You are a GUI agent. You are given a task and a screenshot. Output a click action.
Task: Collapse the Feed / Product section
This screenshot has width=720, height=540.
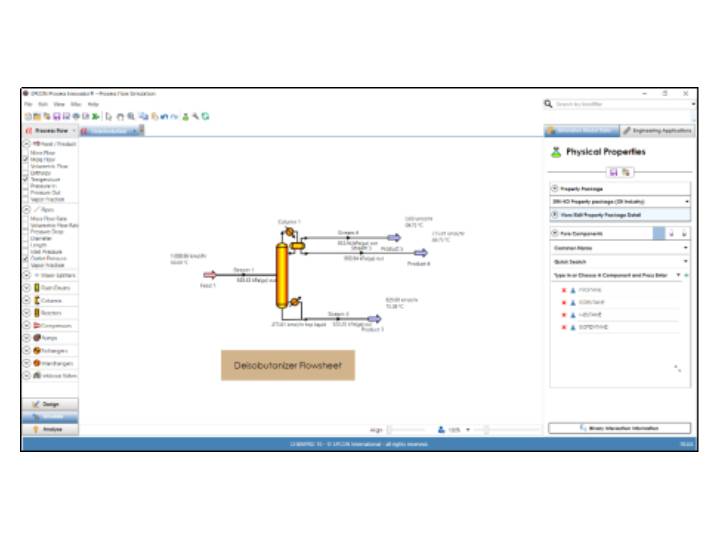[27, 144]
